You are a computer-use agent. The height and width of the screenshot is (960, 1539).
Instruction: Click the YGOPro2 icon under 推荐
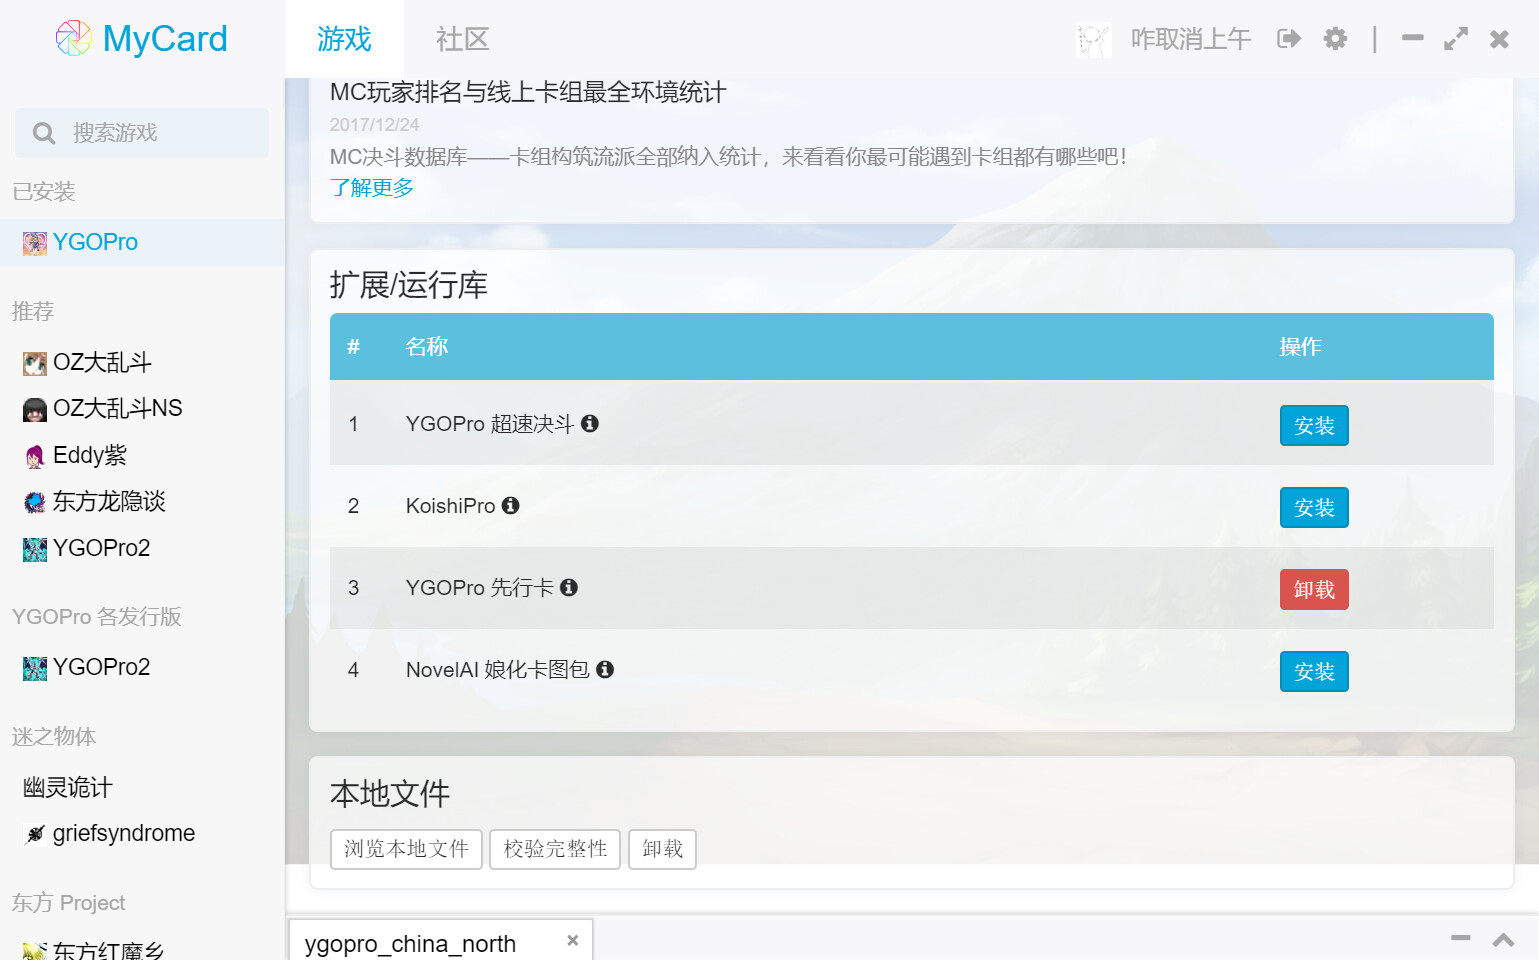[35, 549]
